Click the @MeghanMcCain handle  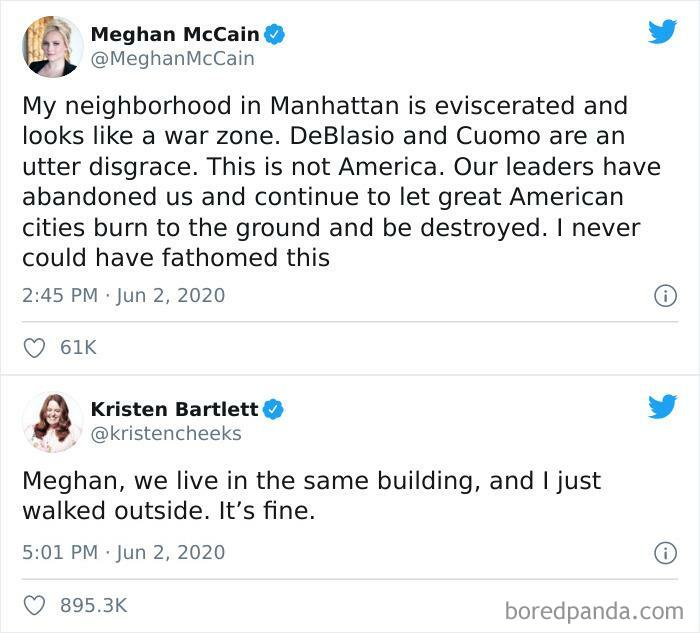pos(172,58)
